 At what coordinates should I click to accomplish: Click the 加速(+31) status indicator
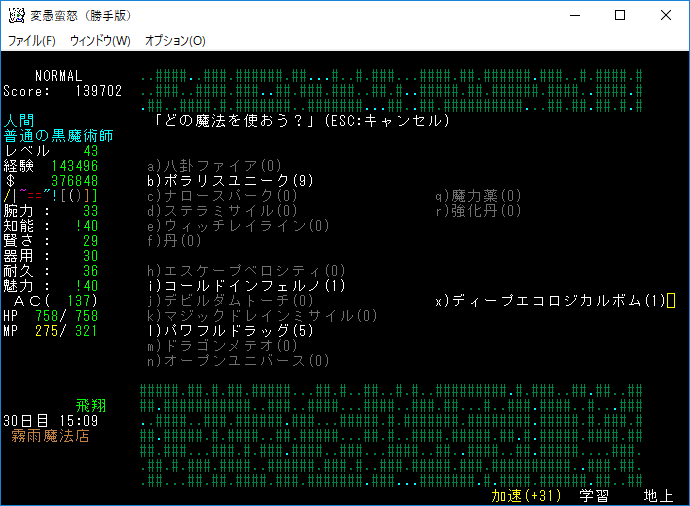[x=526, y=496]
